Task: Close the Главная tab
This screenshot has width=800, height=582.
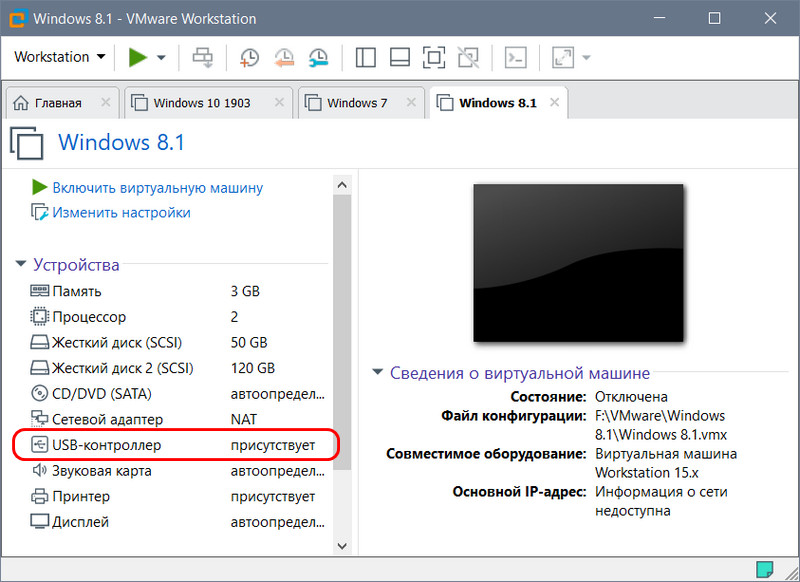Action: point(106,103)
